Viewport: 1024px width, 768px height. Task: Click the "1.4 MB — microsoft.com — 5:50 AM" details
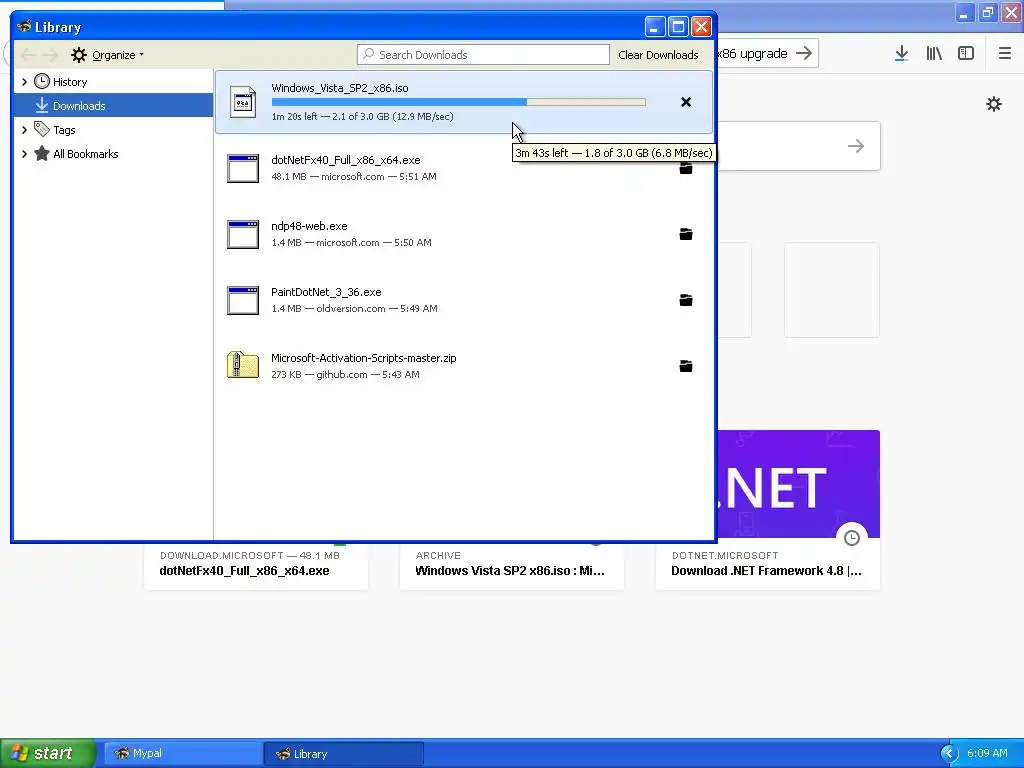point(351,242)
